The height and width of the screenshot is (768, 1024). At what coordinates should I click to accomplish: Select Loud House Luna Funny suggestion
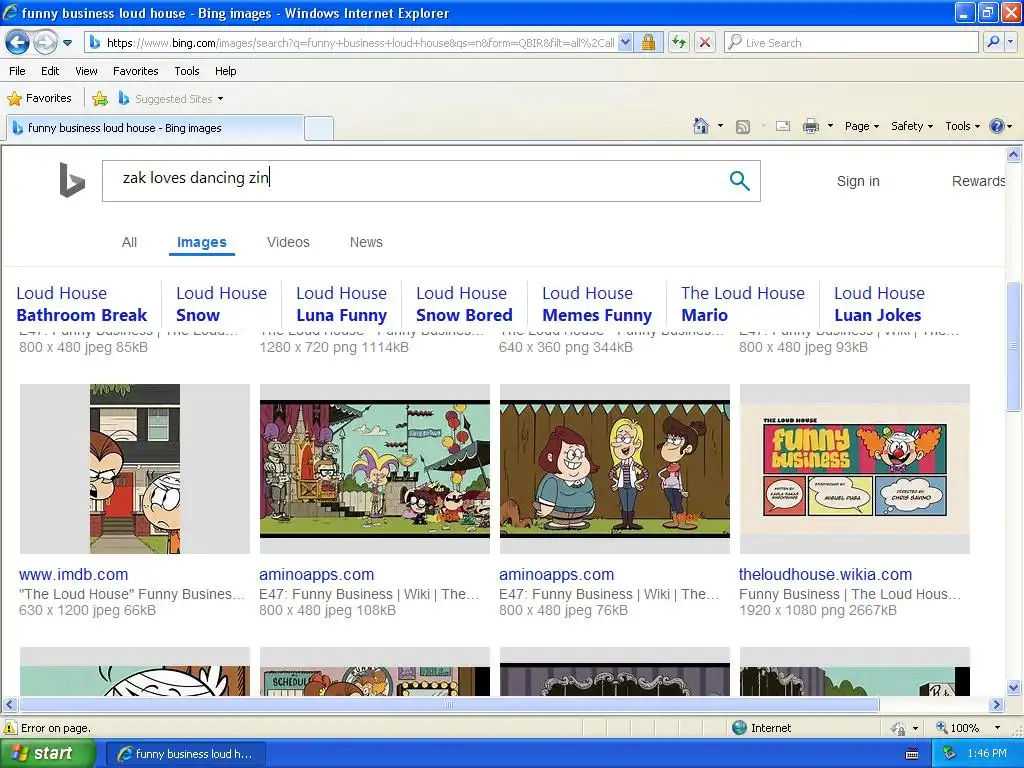point(342,304)
